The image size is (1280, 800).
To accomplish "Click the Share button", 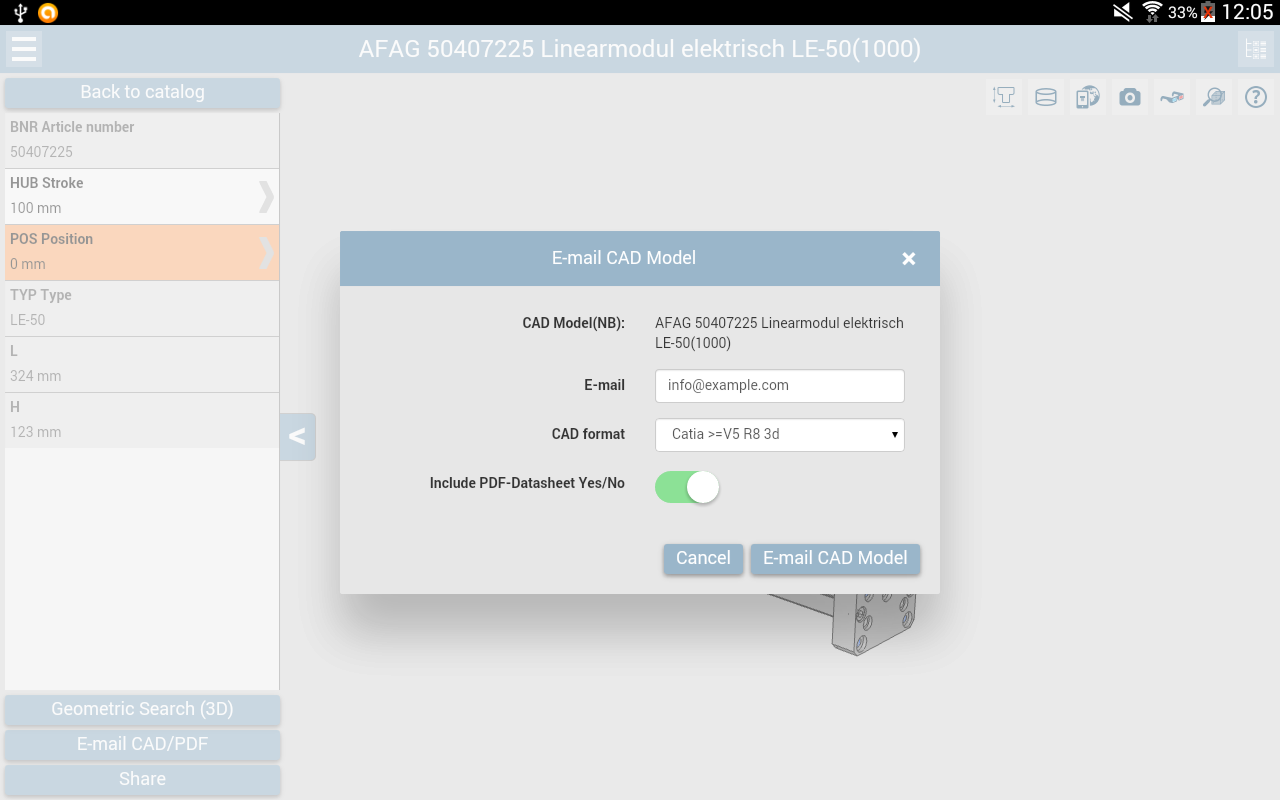I will tap(142, 780).
